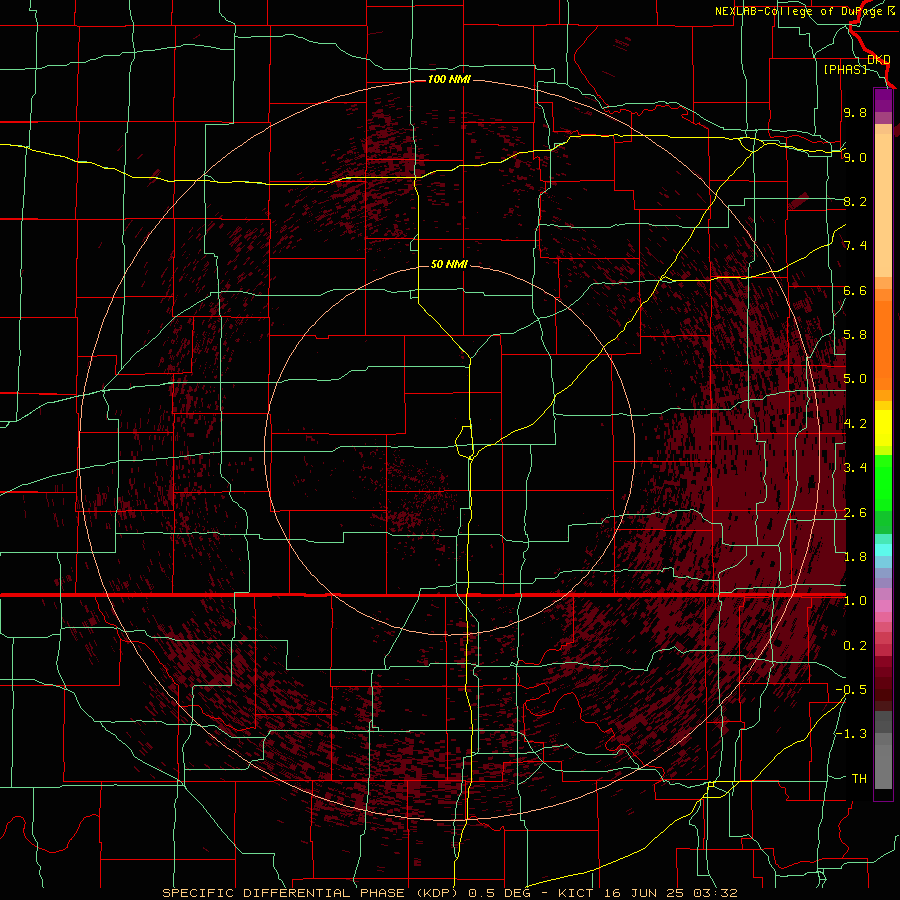Screen dimensions: 900x900
Task: Click the cyan segment of the color bar
Action: click(x=883, y=550)
